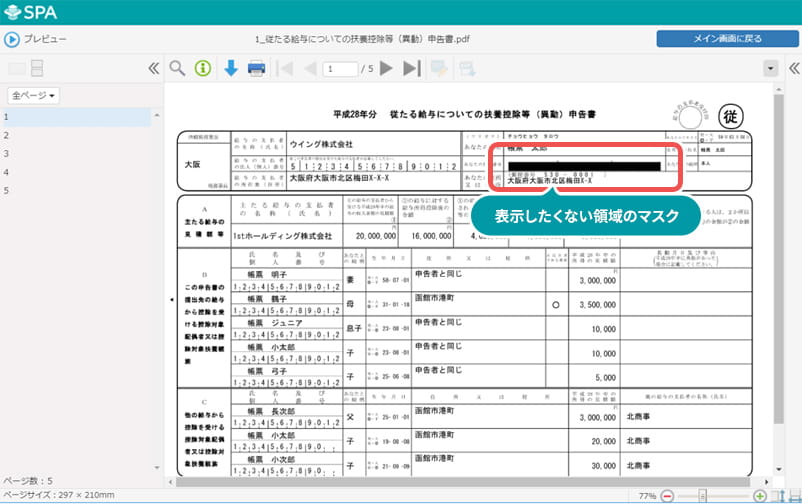
Task: Select page 4 in the page list
Action: point(76,172)
